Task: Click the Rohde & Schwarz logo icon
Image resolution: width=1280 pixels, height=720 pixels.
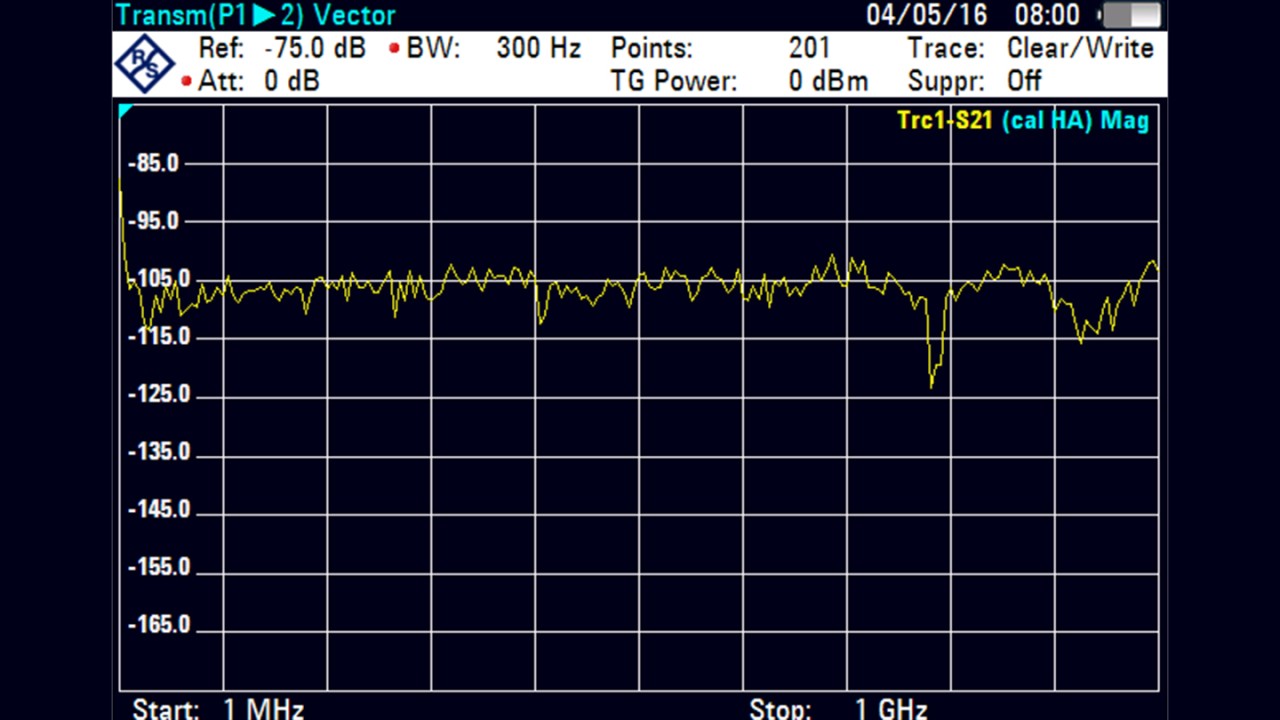Action: [145, 62]
